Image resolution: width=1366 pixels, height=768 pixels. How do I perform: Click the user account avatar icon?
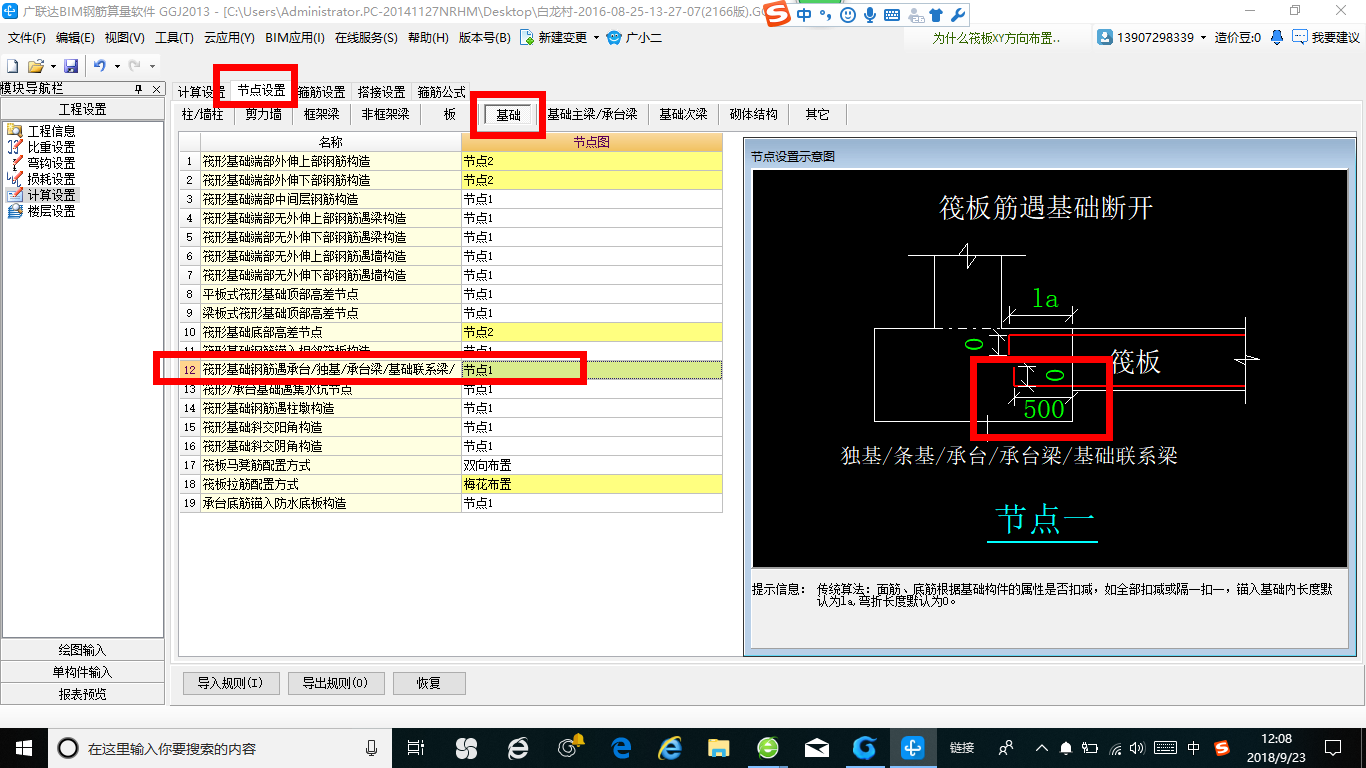(x=1105, y=37)
